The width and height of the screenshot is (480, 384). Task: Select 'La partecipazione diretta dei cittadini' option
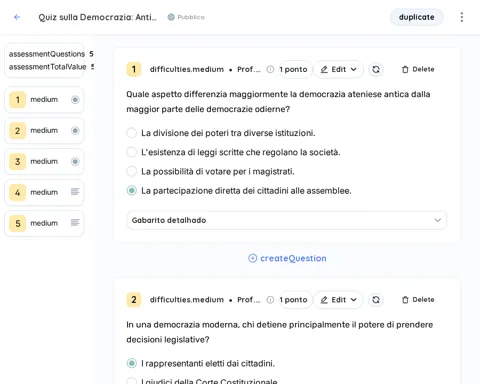coord(132,191)
